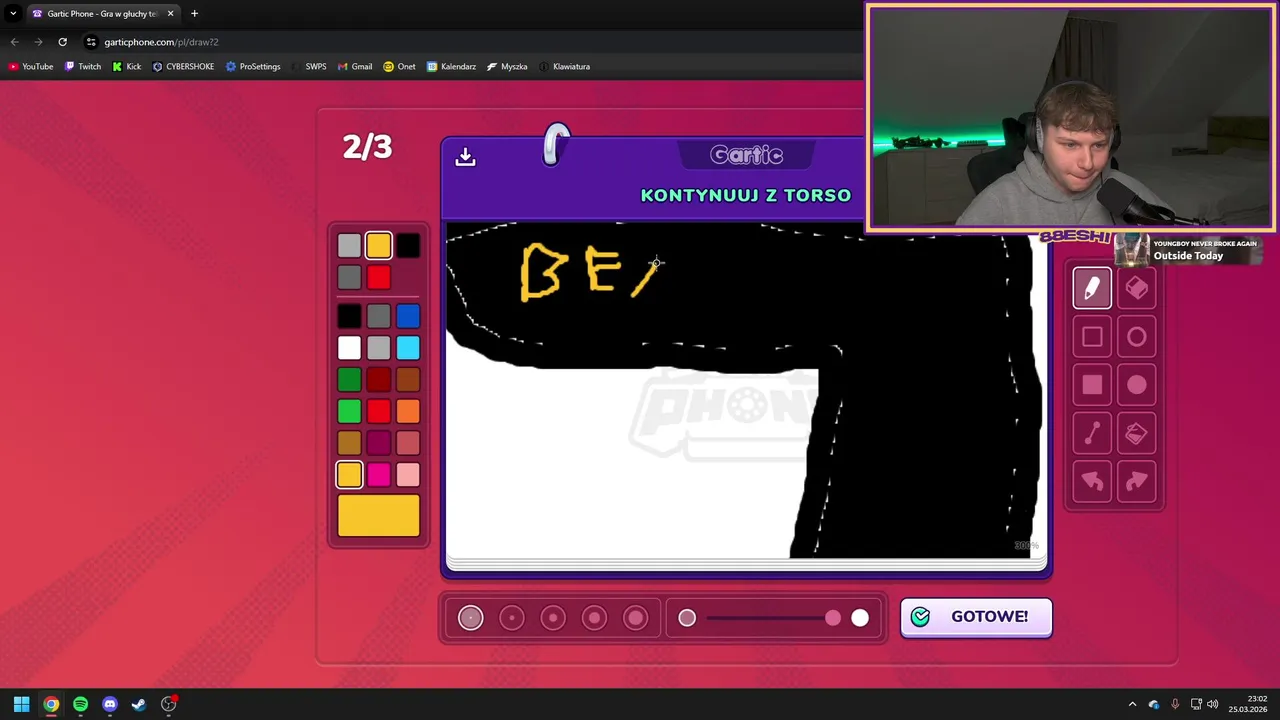Download the drawing with the download icon
Screen dimensions: 1280x720
pyautogui.click(x=465, y=157)
